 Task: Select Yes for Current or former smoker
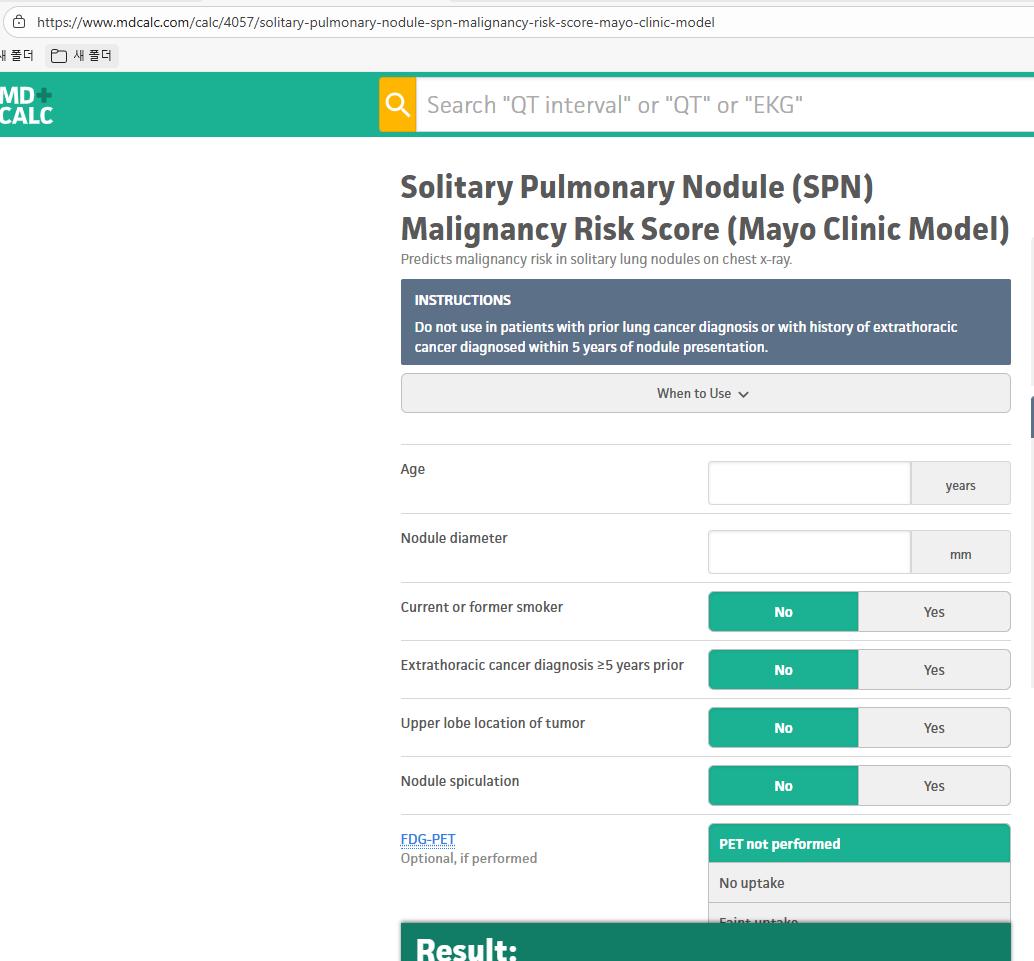pos(933,612)
